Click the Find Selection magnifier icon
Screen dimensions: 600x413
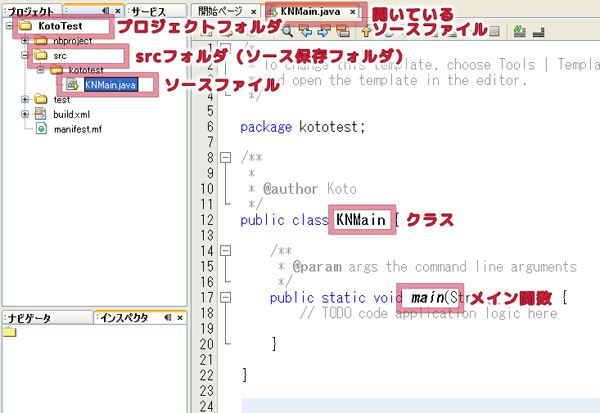tap(287, 31)
